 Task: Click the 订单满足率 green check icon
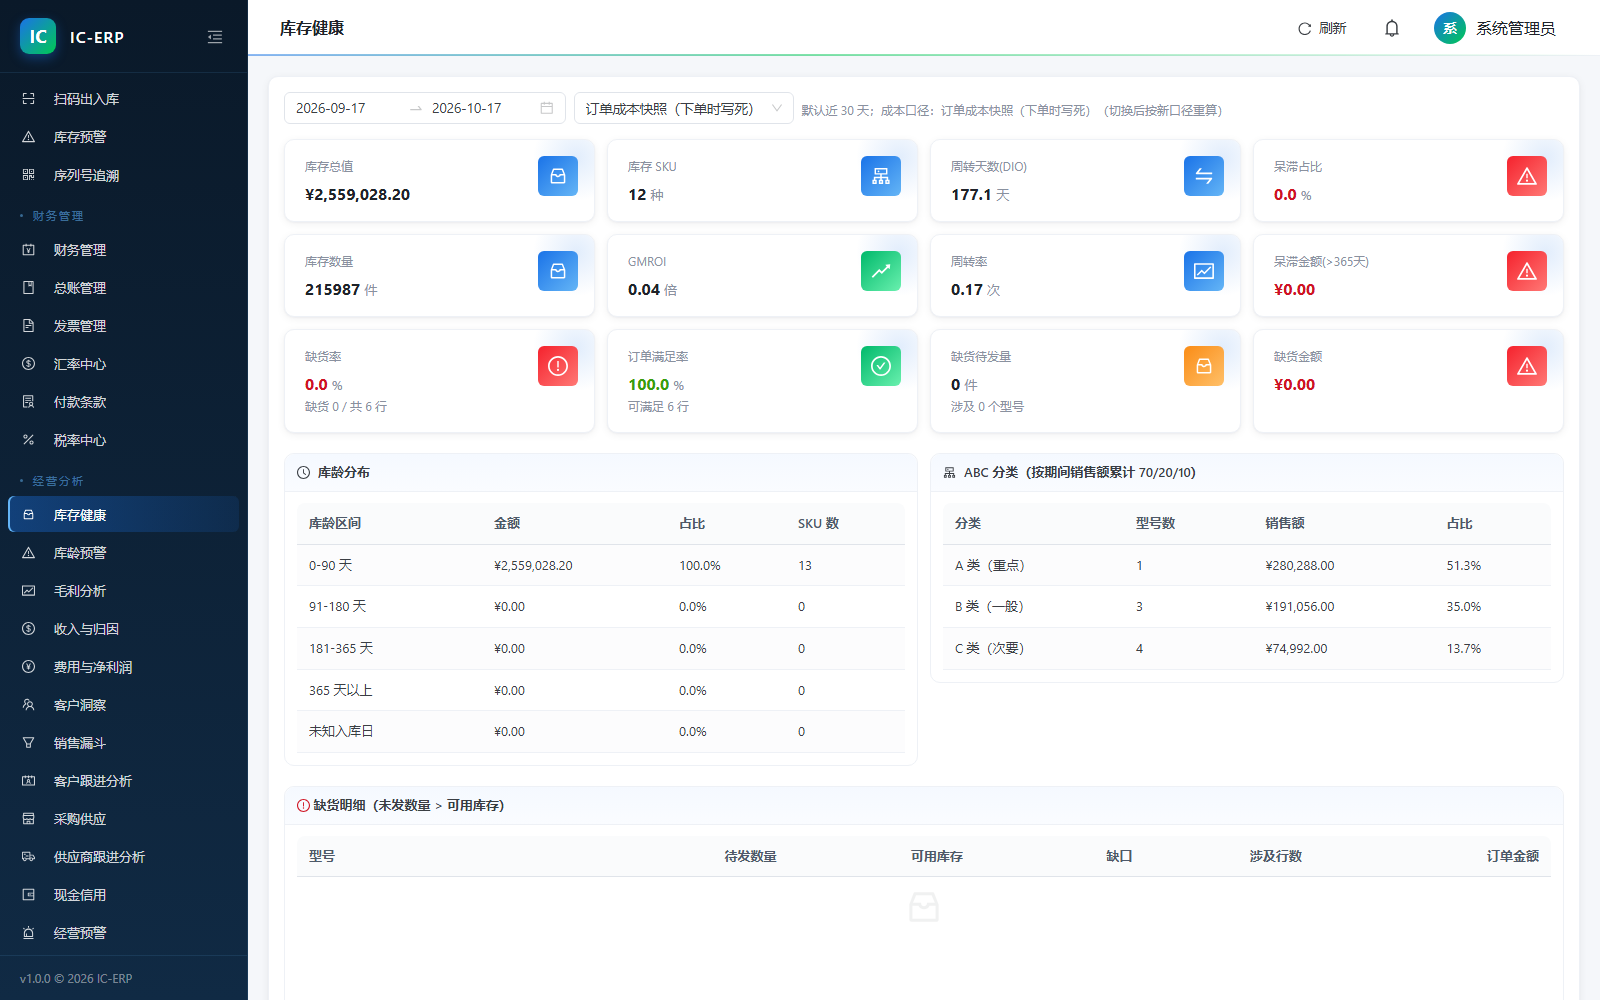881,366
